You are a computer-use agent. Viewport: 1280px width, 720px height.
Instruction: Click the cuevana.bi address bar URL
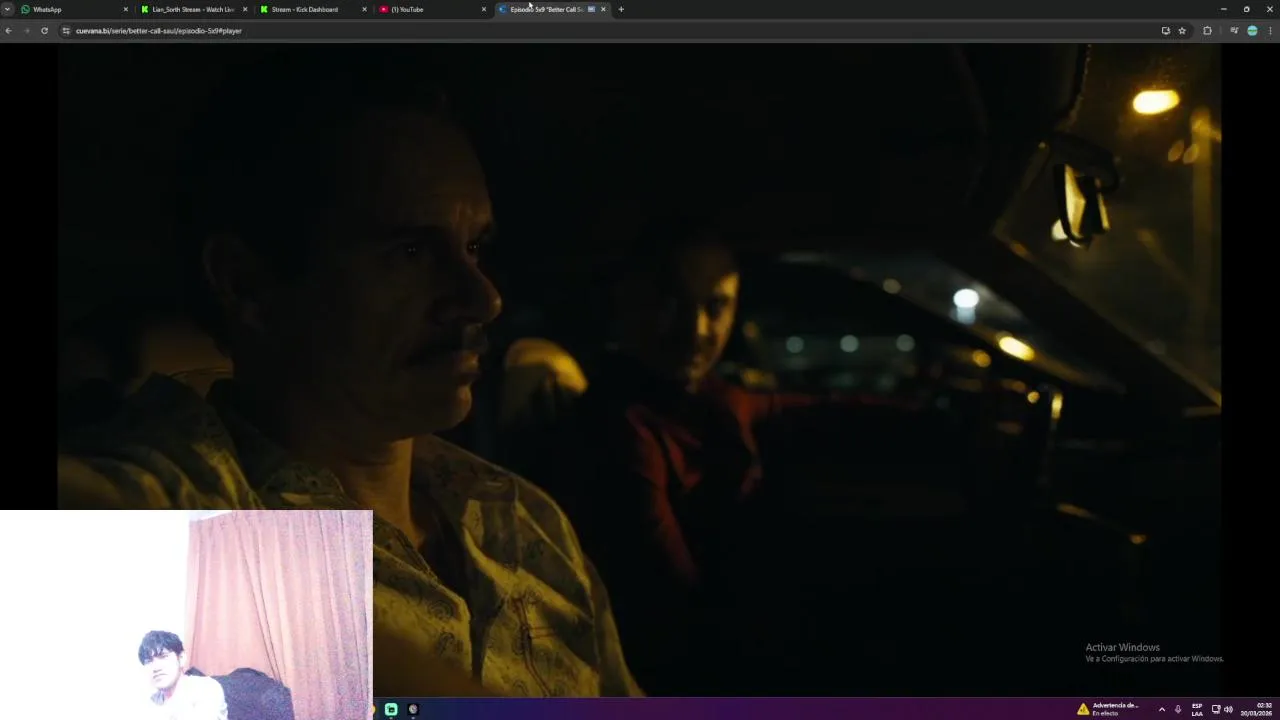tap(159, 31)
